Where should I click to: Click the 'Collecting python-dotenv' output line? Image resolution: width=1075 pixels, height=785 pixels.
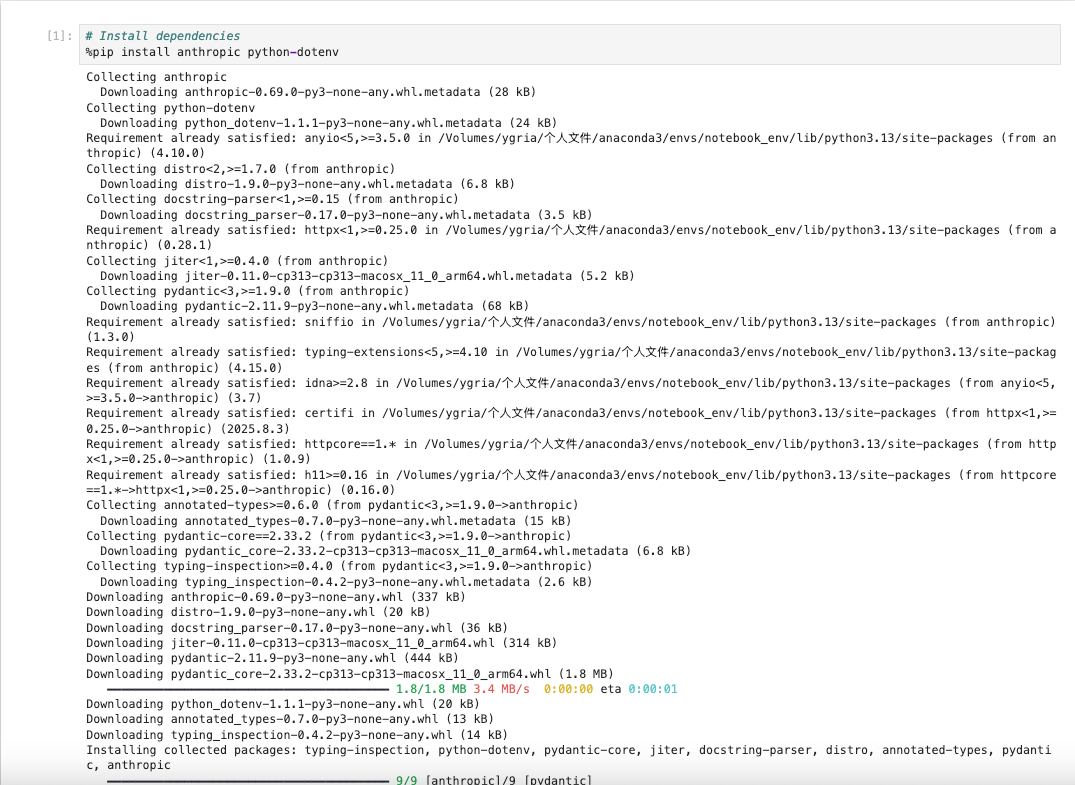(x=170, y=107)
